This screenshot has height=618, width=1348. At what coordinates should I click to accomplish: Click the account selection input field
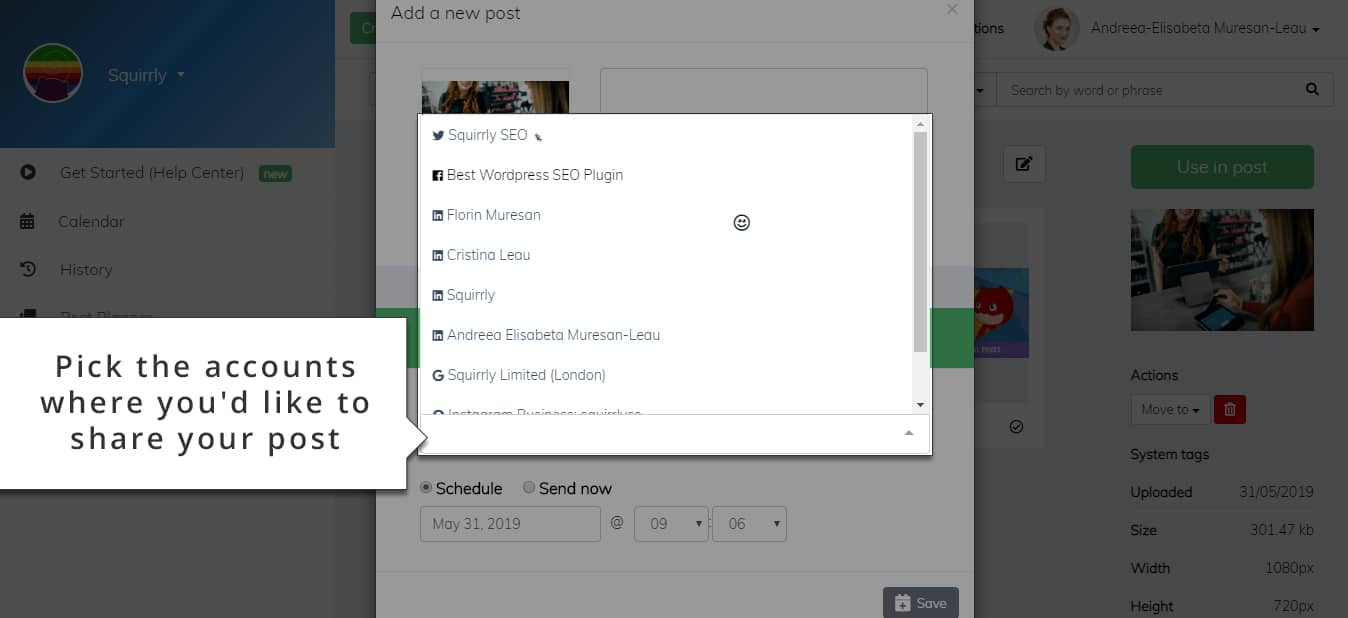(x=675, y=434)
